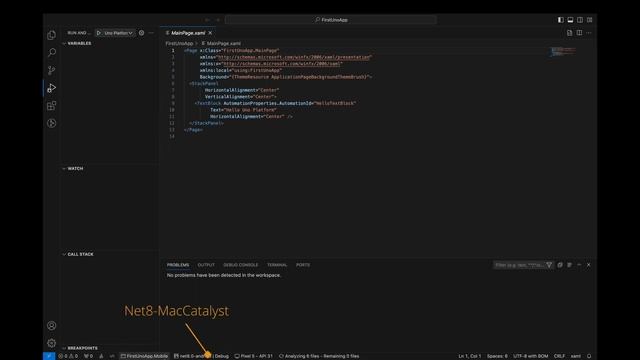The image size is (640, 360).
Task: Toggle secondary side bar layout icon
Action: click(x=580, y=20)
